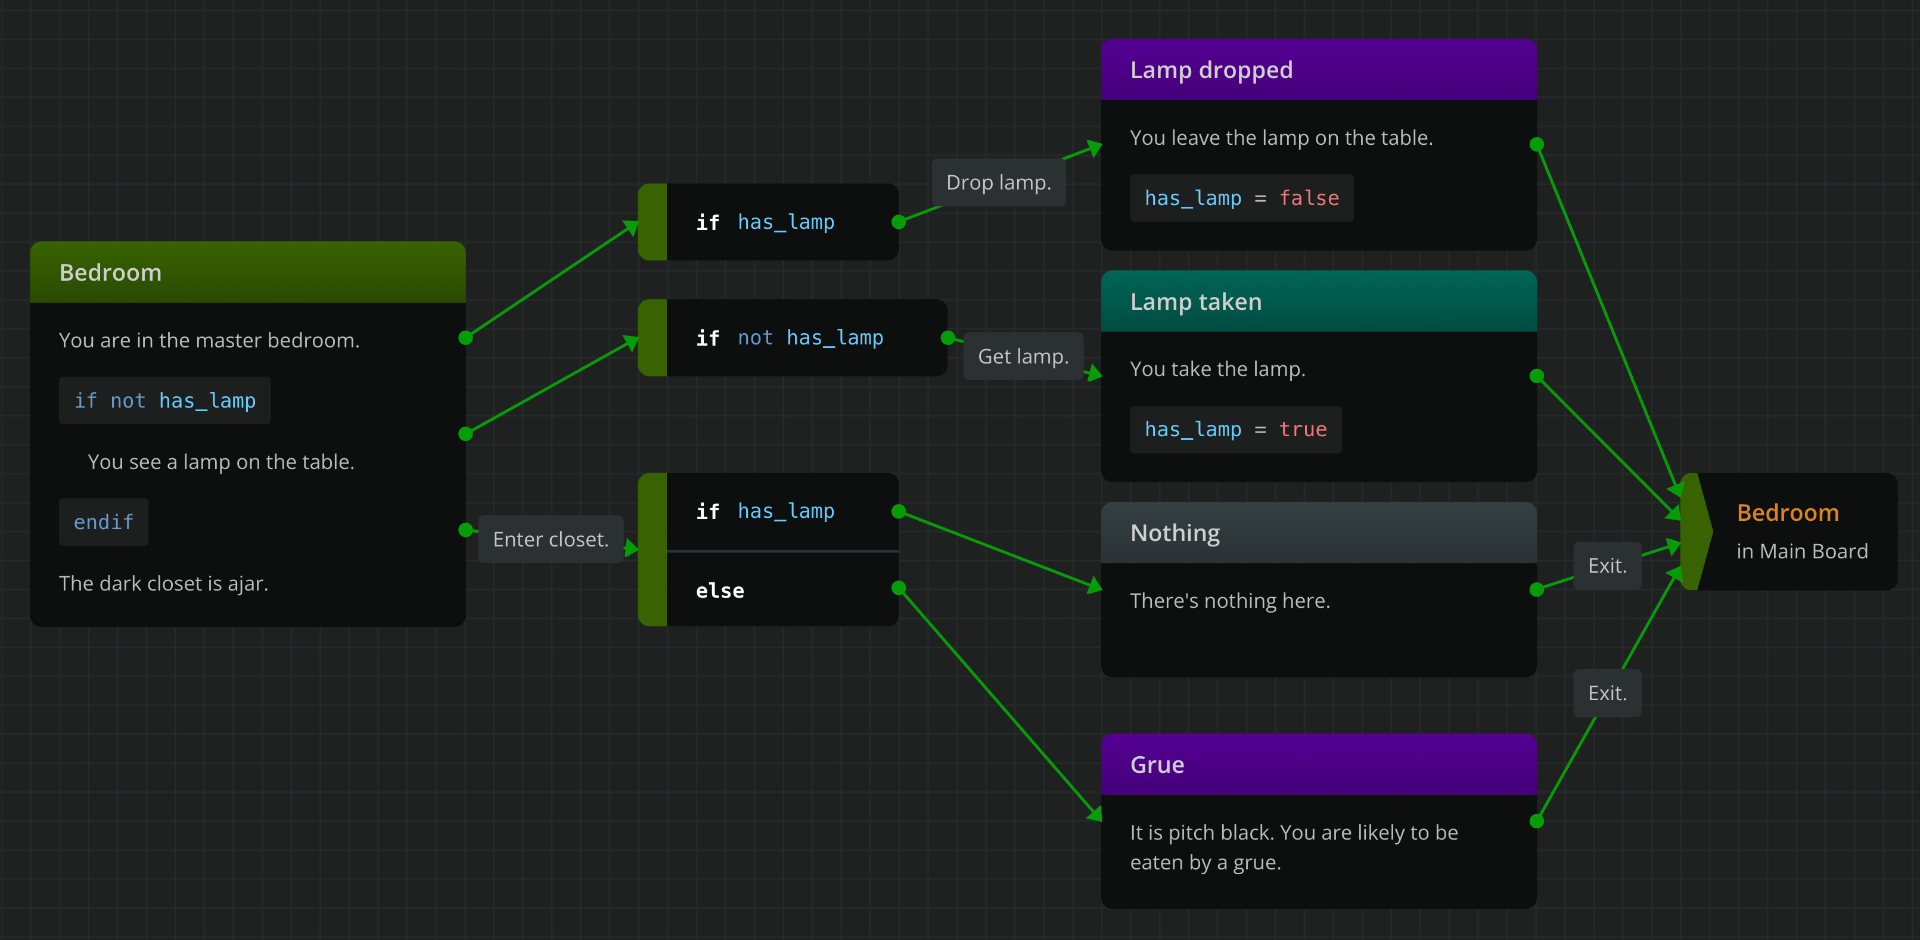
Task: Click the has_lamp = true code chip
Action: [1235, 429]
